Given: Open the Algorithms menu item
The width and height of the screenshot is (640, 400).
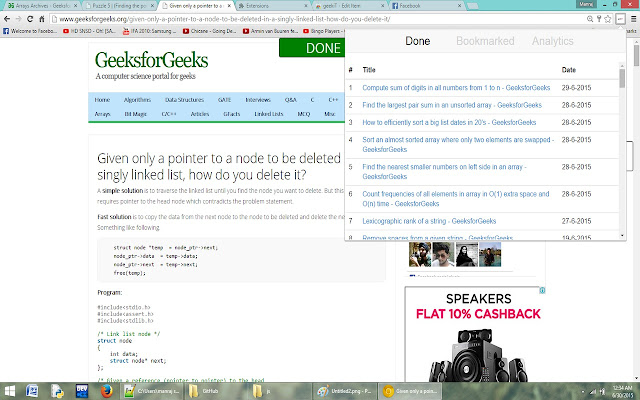Looking at the screenshot, I should coord(137,100).
